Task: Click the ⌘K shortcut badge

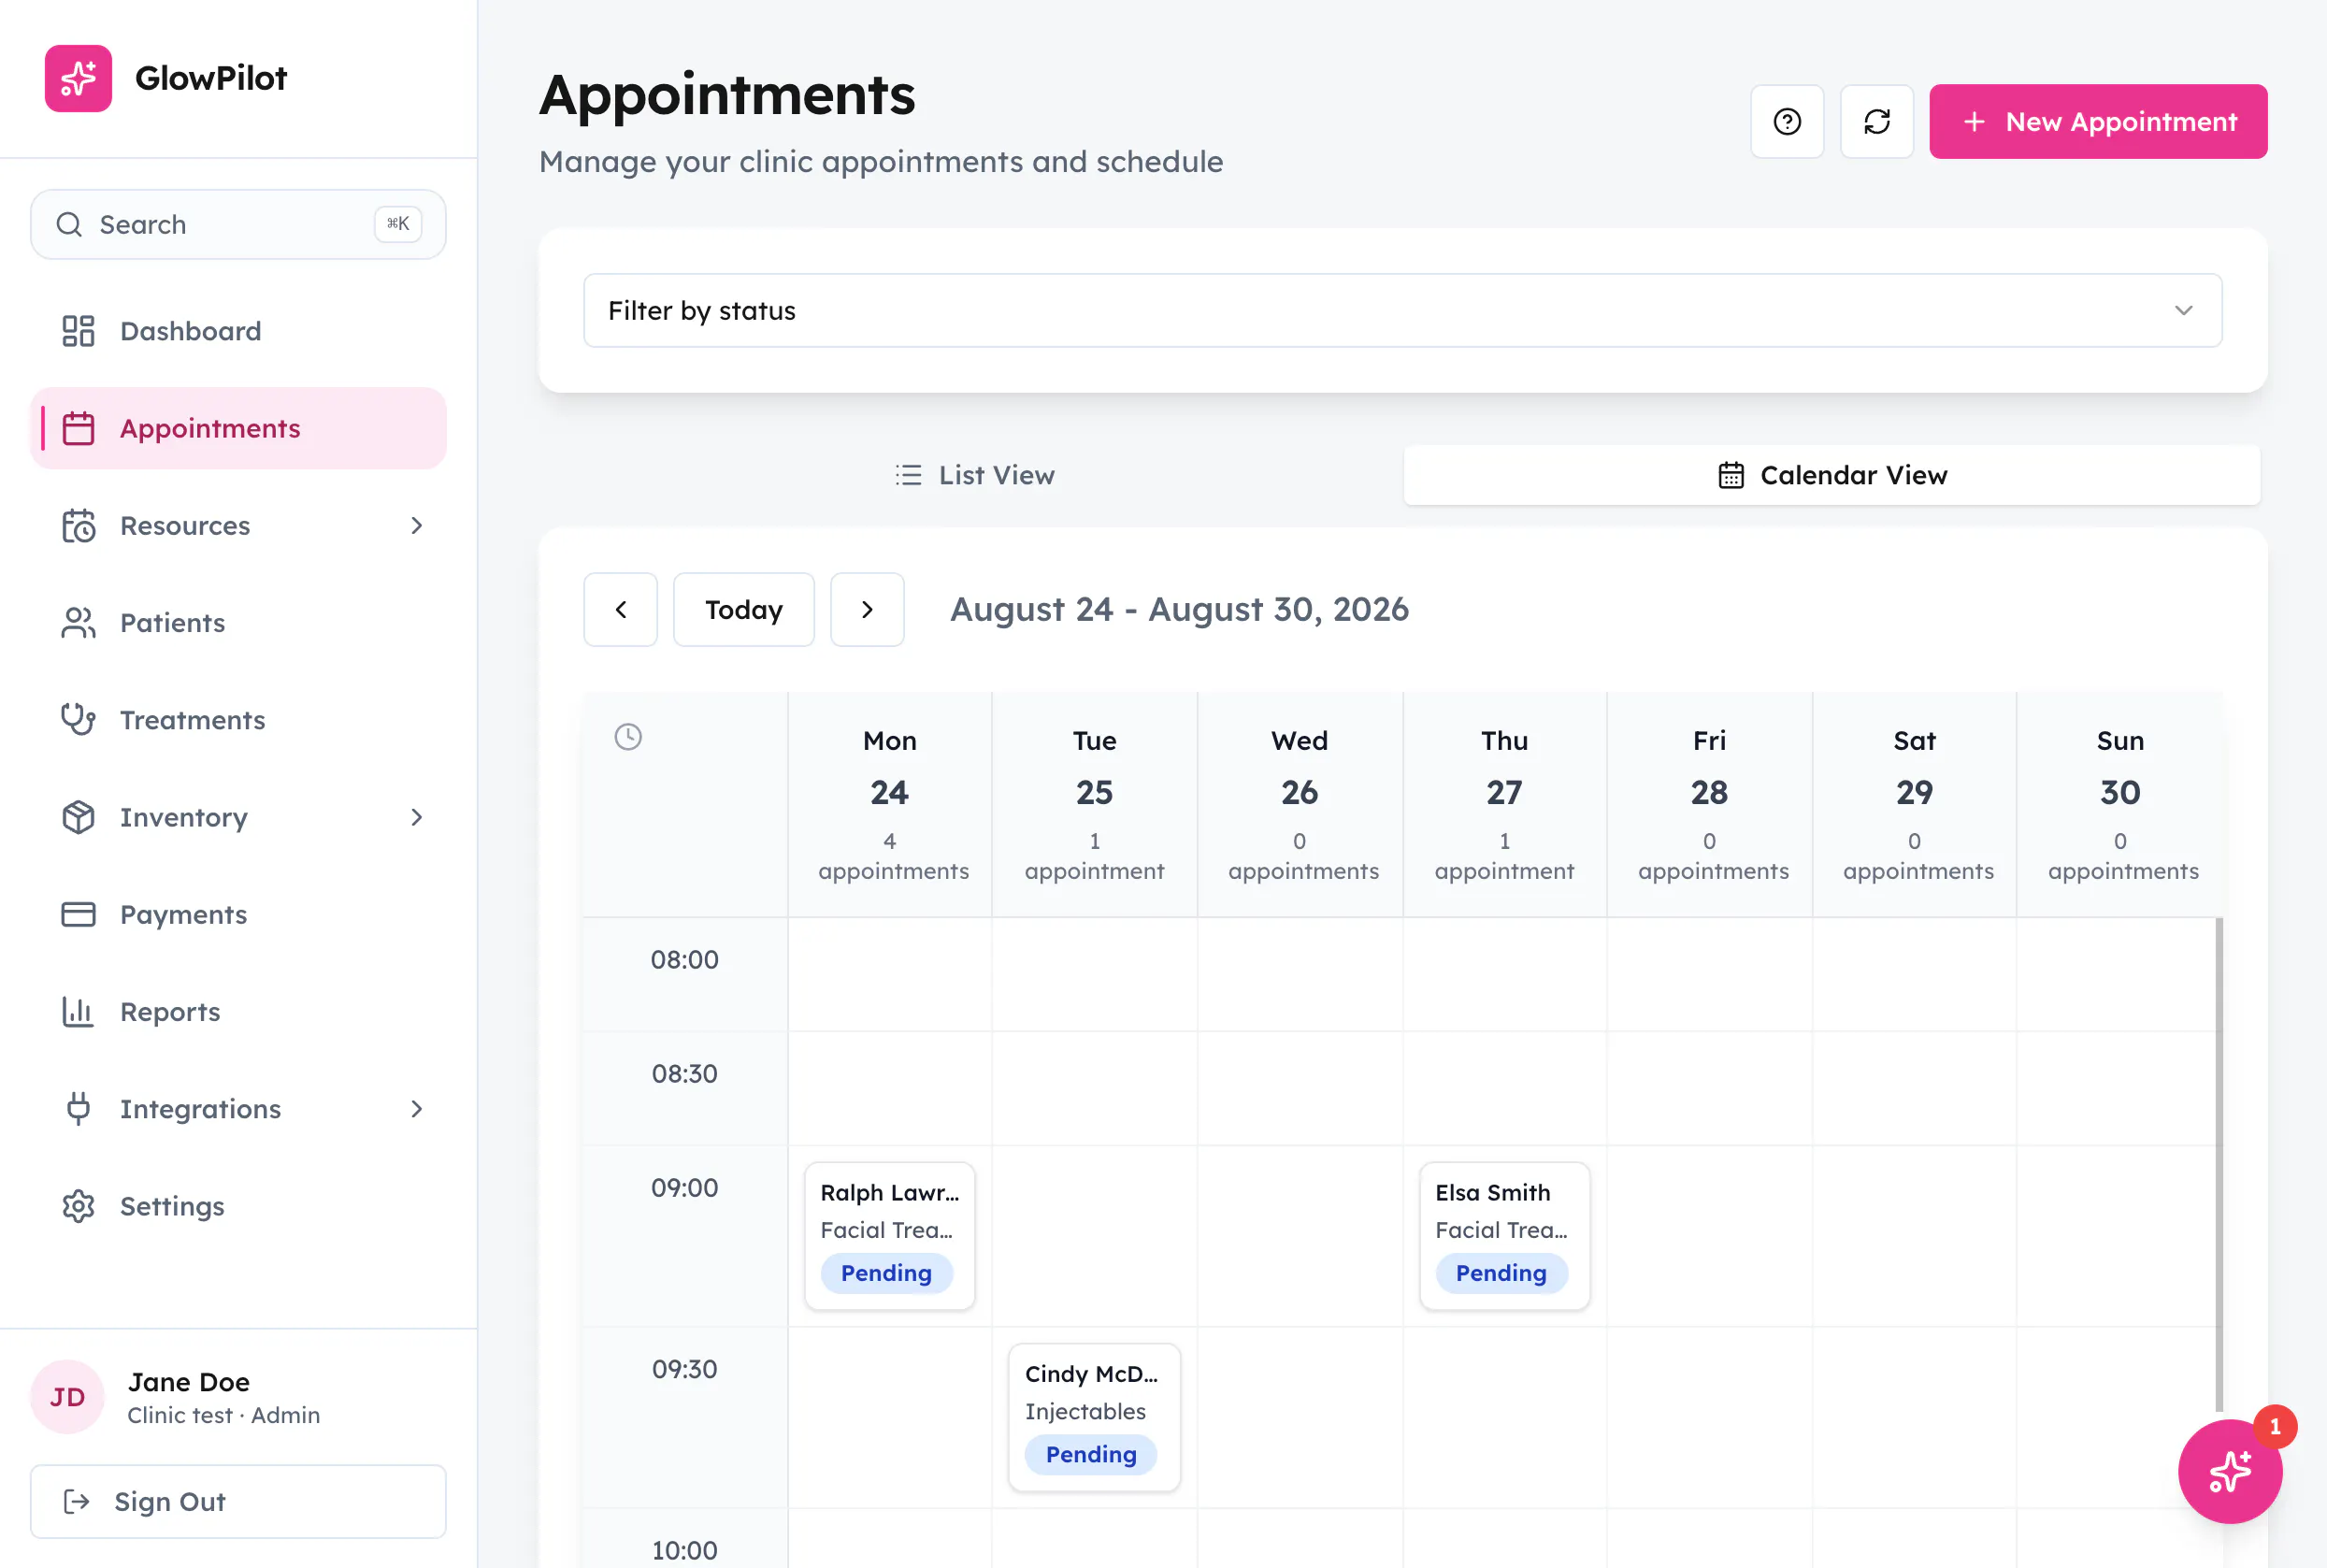Action: 398,224
